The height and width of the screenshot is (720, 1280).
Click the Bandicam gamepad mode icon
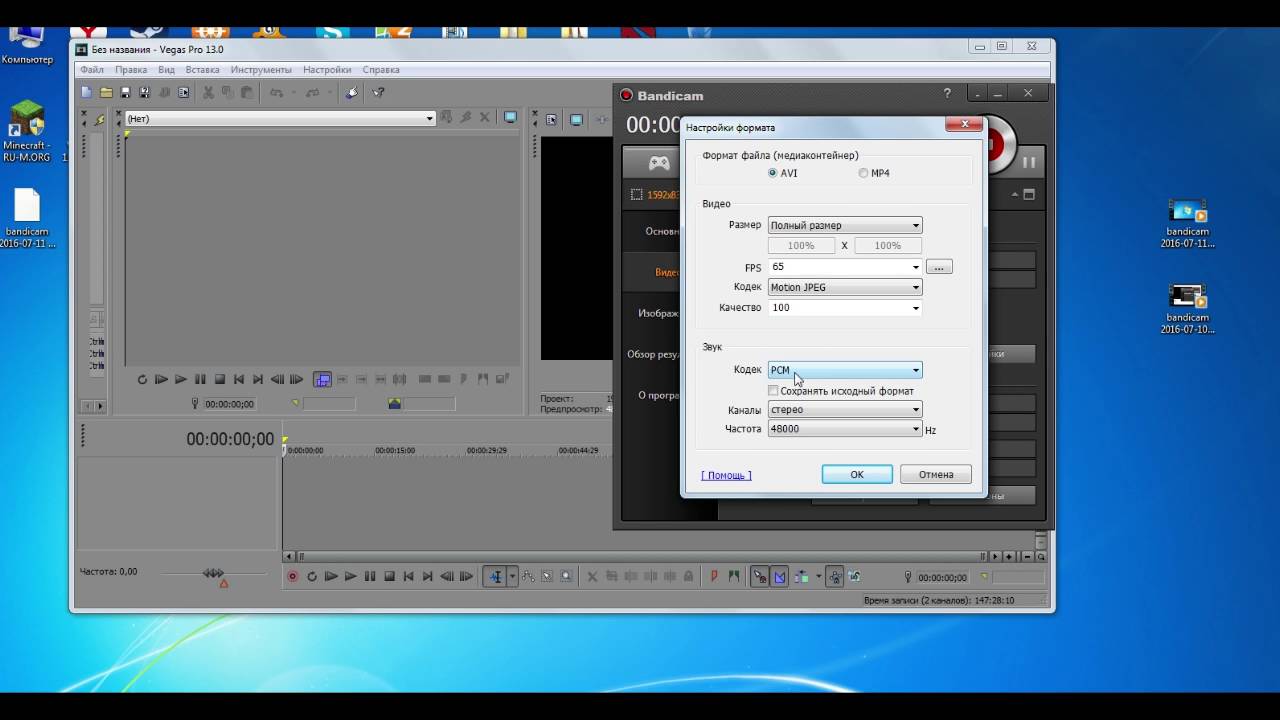[x=659, y=163]
